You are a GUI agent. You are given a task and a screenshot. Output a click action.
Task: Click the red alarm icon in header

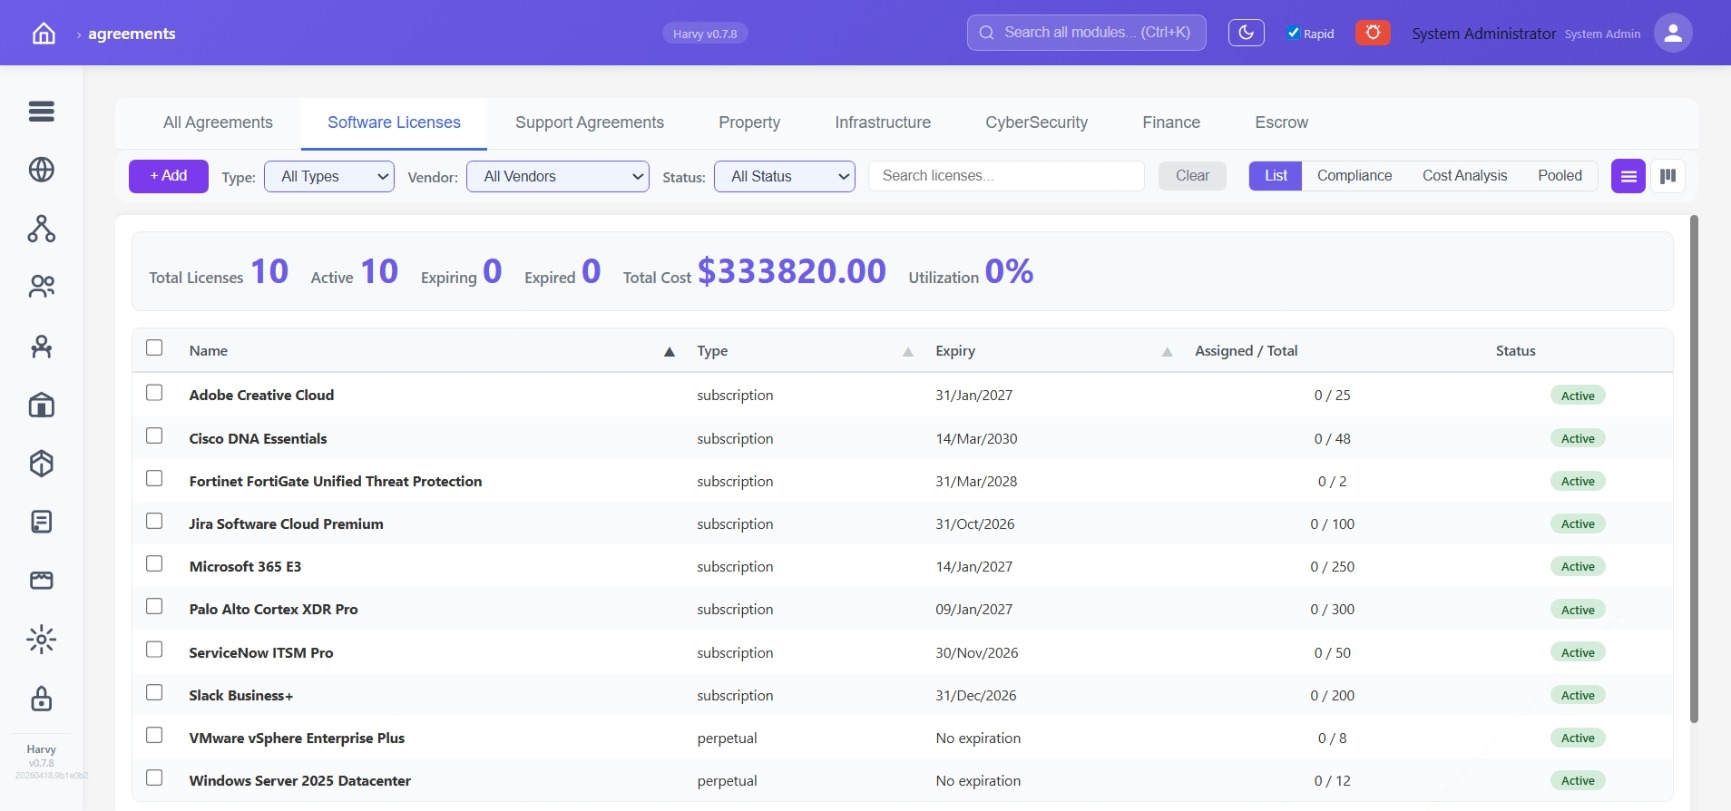click(1373, 33)
